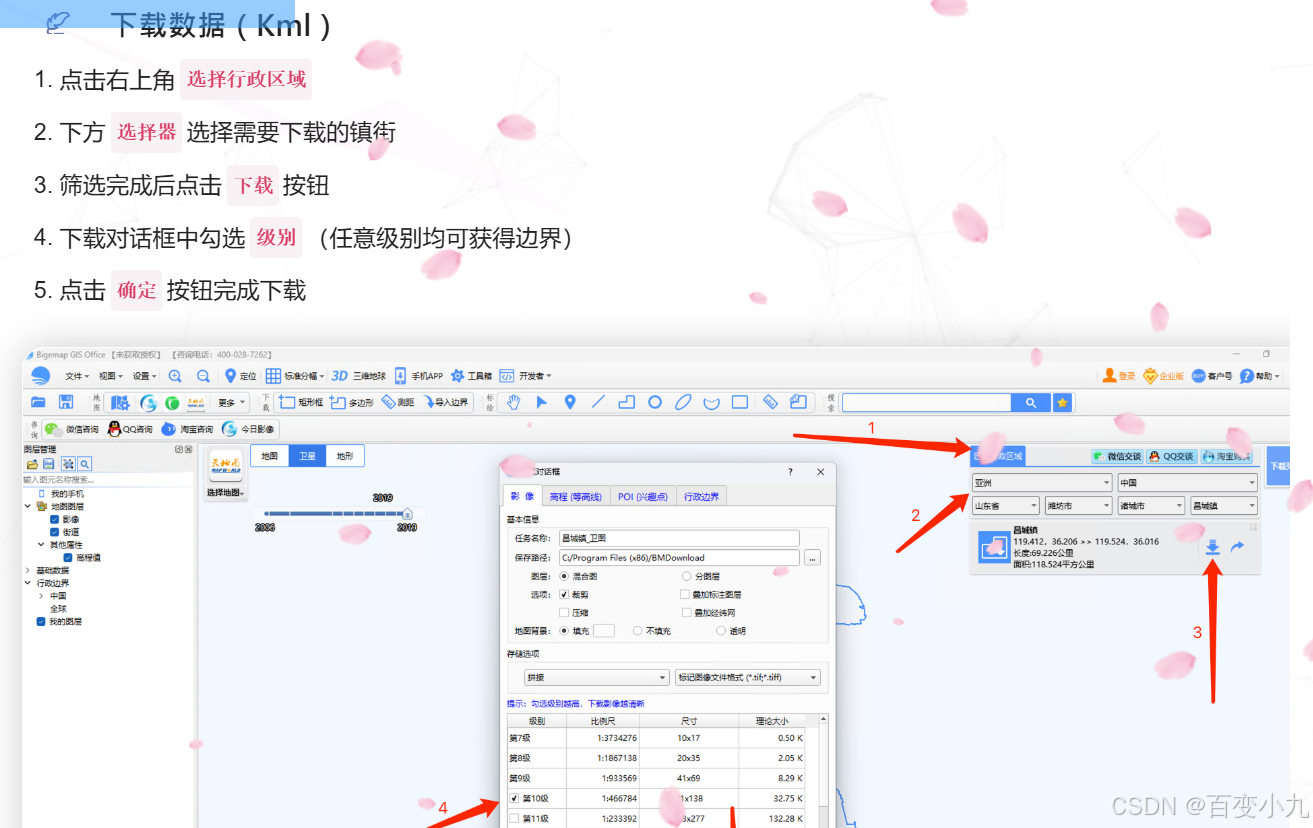The height and width of the screenshot is (828, 1313).
Task: Select the 分图层 radio button
Action: click(x=686, y=576)
